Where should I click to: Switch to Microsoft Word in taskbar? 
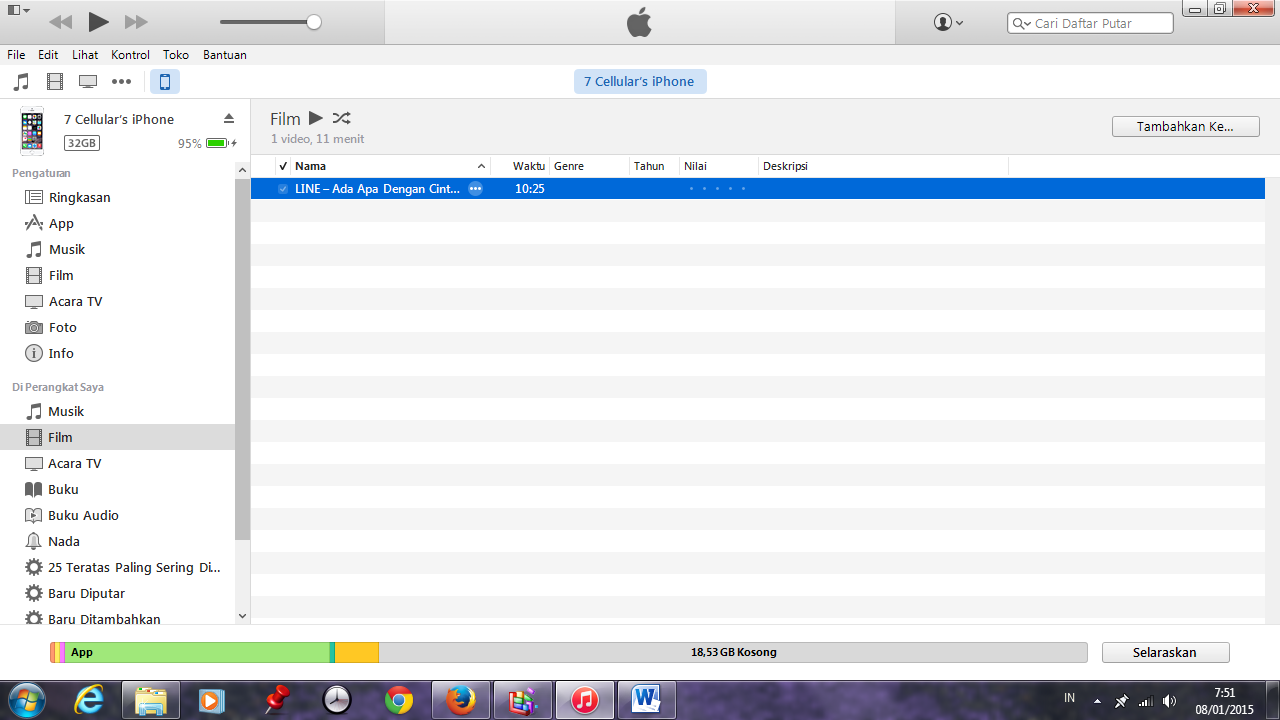[x=647, y=700]
